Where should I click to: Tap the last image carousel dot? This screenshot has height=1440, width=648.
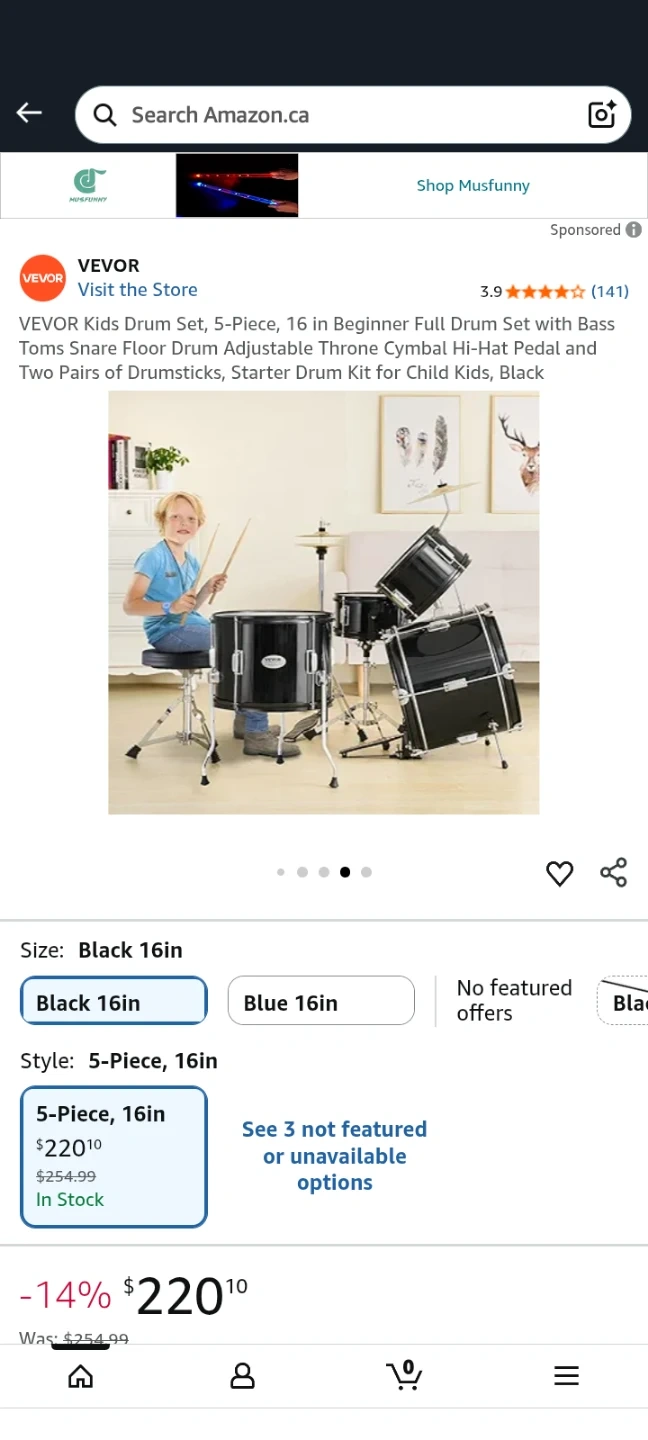click(366, 872)
